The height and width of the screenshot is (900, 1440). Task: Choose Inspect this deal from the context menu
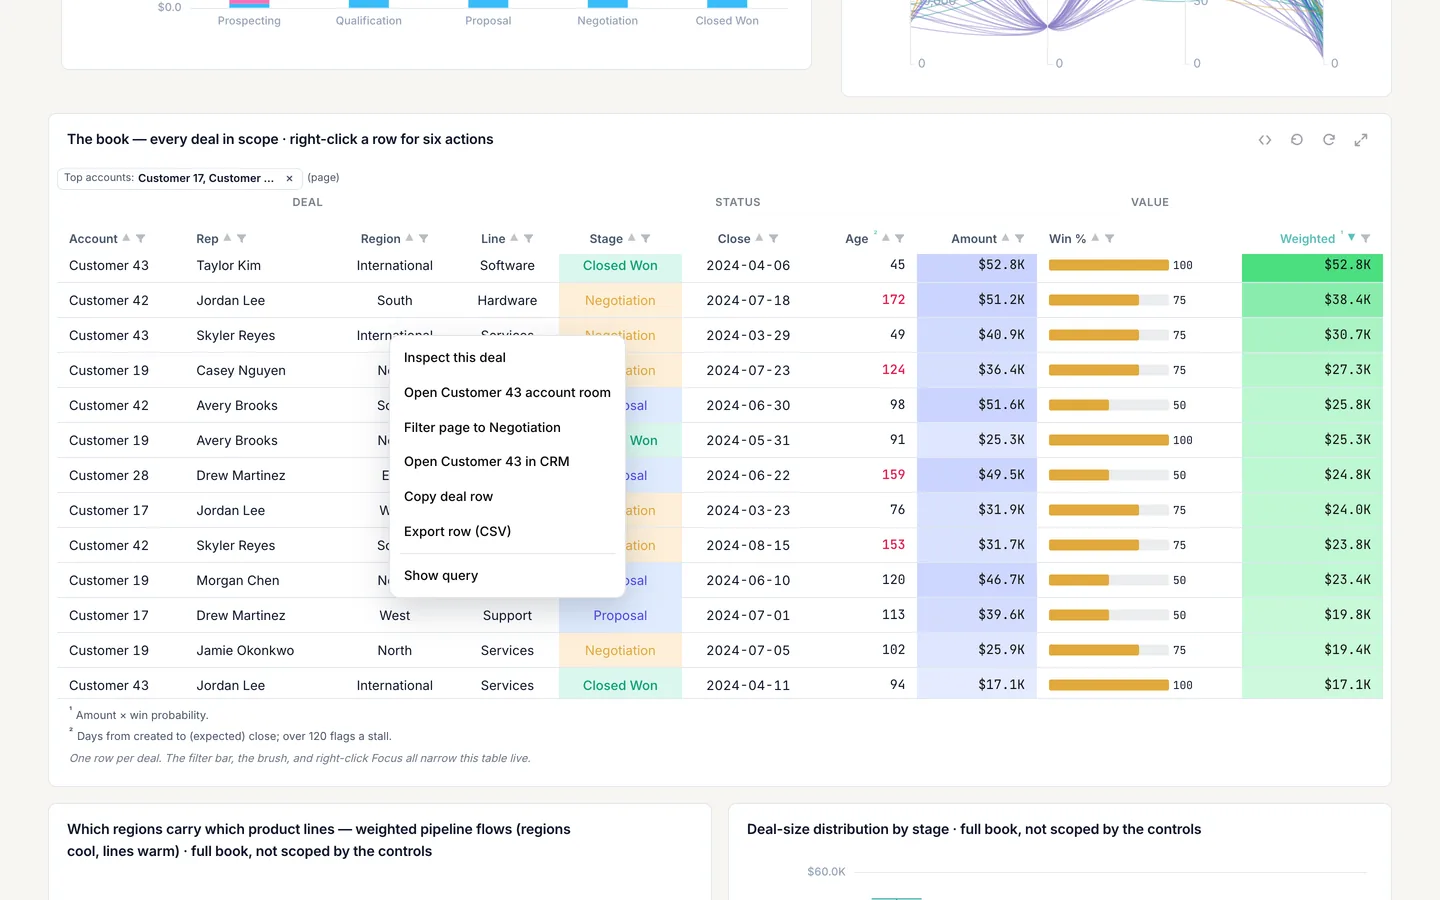(x=507, y=357)
